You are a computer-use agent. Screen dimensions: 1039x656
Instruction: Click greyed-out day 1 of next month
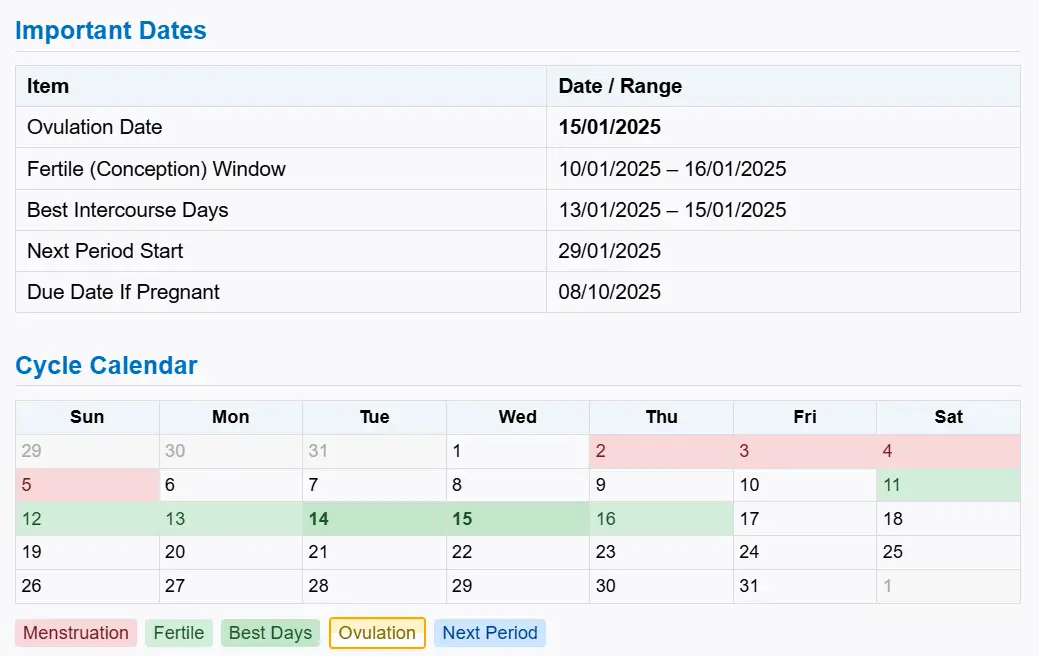click(947, 587)
